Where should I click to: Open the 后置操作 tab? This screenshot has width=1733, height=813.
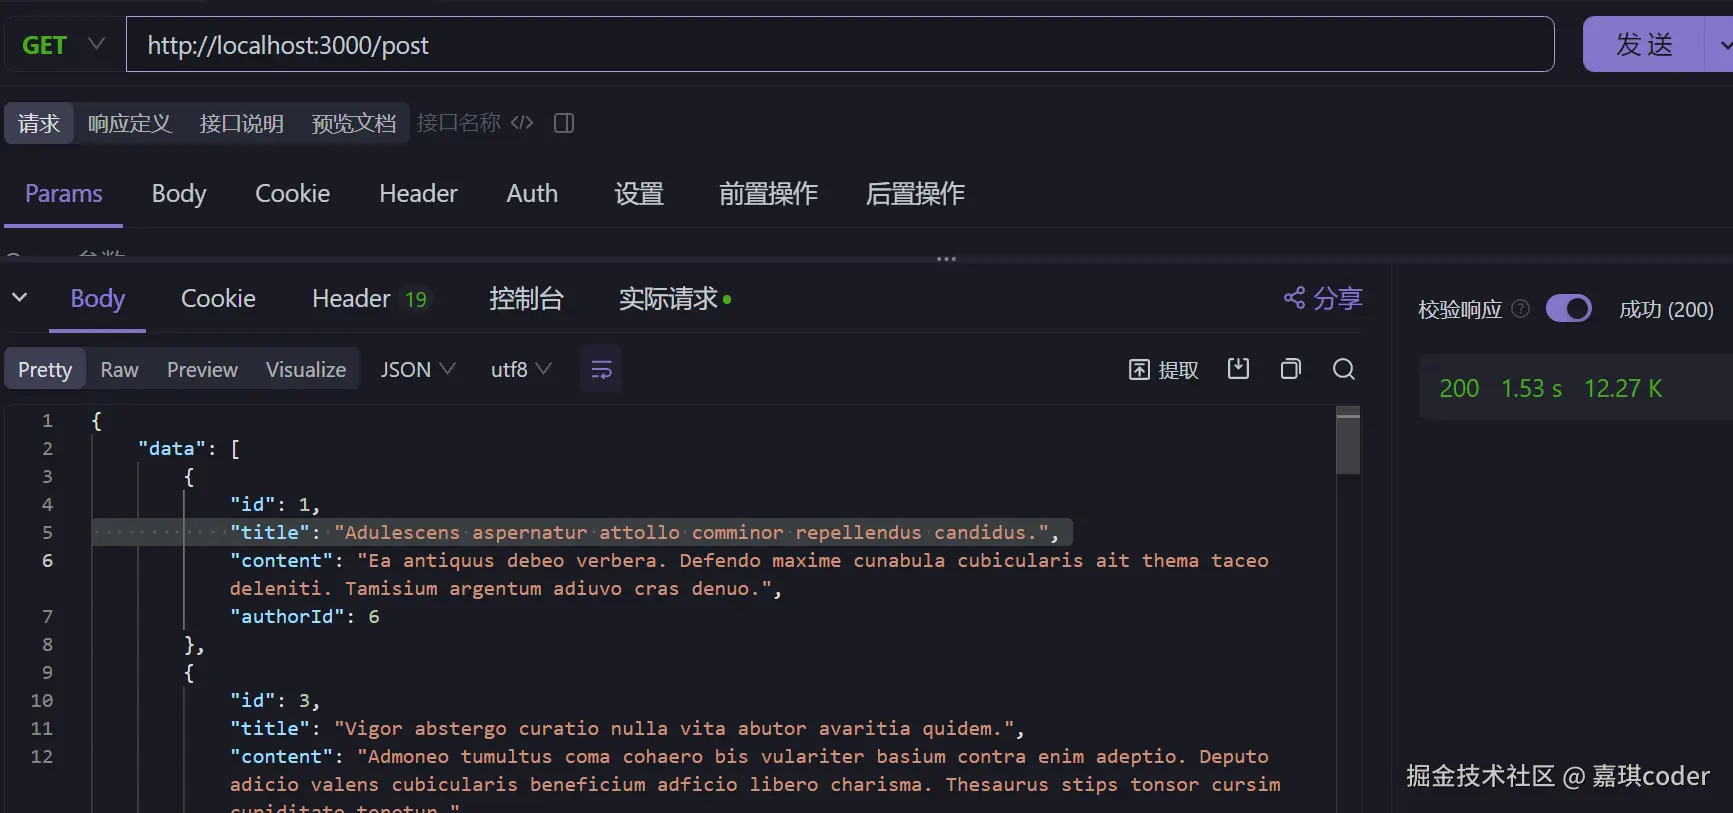[x=915, y=194]
